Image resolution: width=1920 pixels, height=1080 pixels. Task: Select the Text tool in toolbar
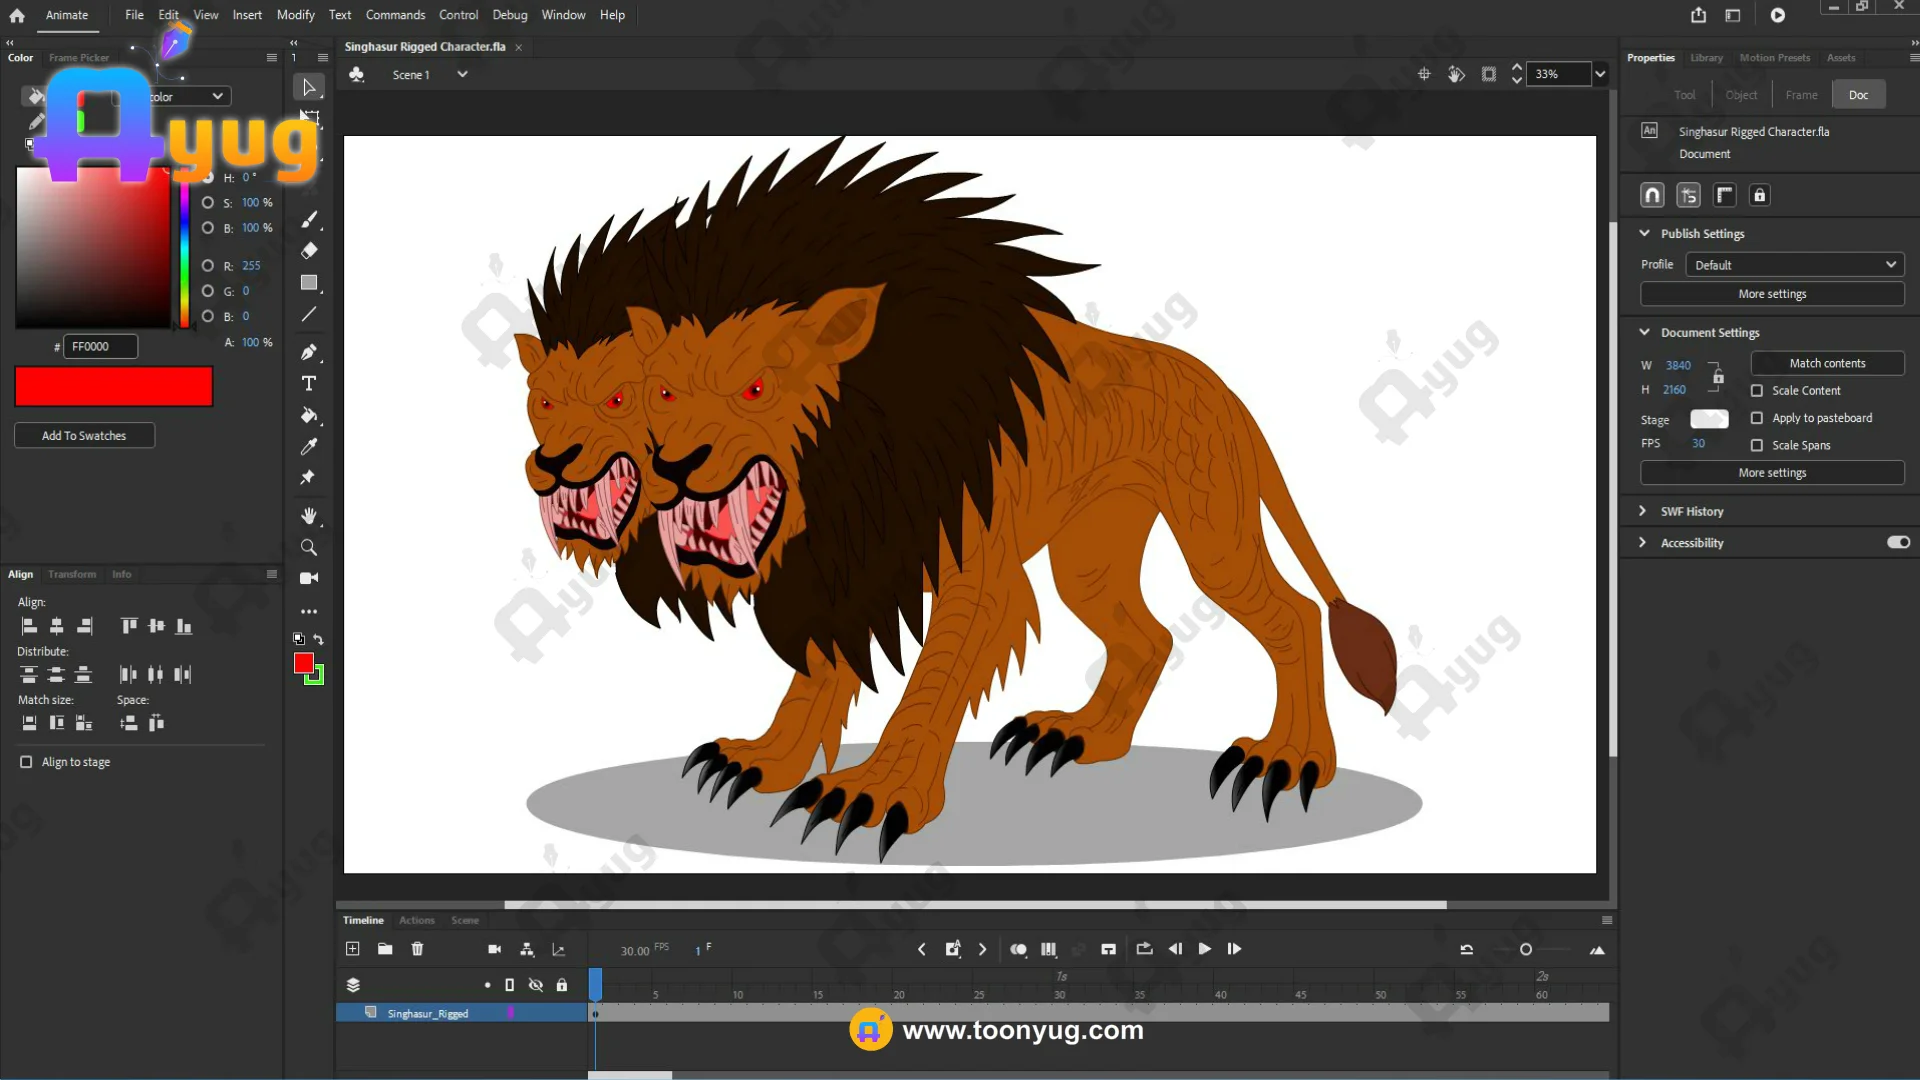tap(309, 384)
